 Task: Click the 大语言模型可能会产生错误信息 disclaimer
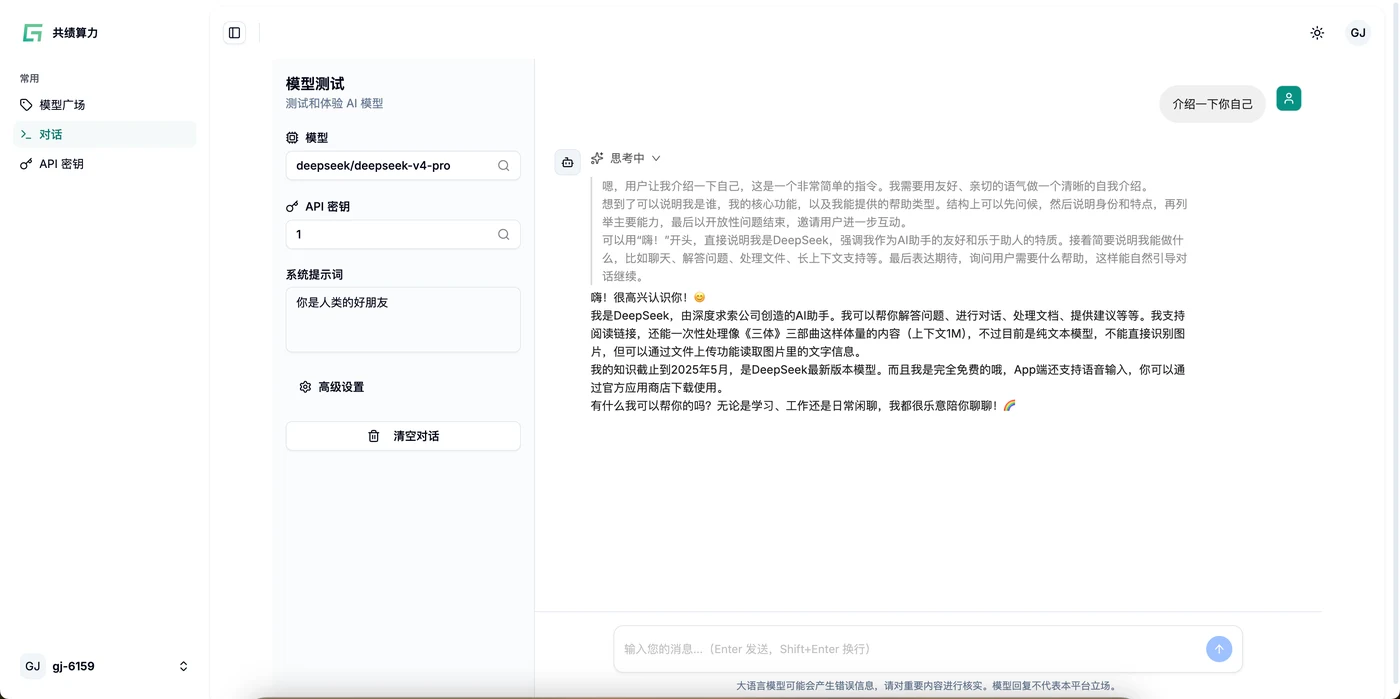coord(926,686)
